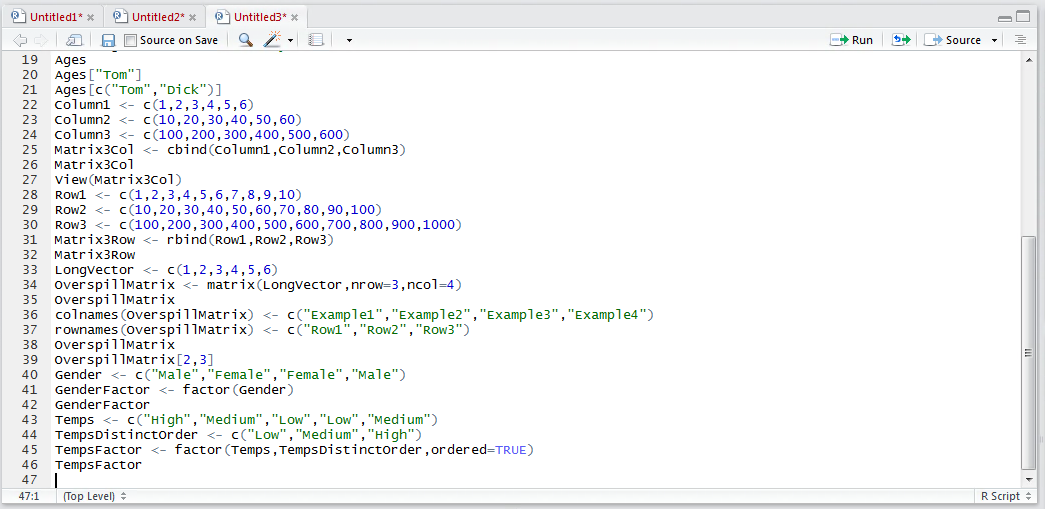Click GenderFactor on line 42
Screen dimensions: 1045x509
[102, 405]
